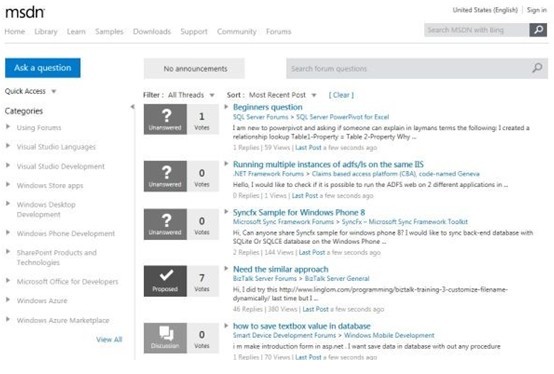Image resolution: width=554 pixels, height=374 pixels.
Task: Click View All categories link
Action: 109,339
